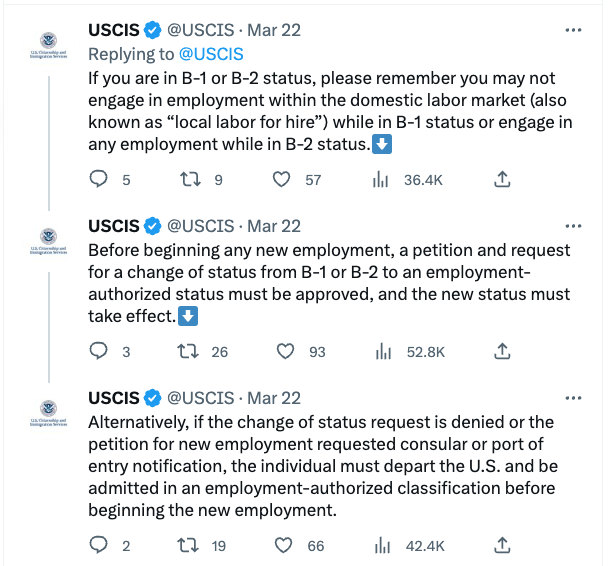Open the Mar 22 timestamp on the second tweet
This screenshot has width=608, height=566.
pos(274,226)
